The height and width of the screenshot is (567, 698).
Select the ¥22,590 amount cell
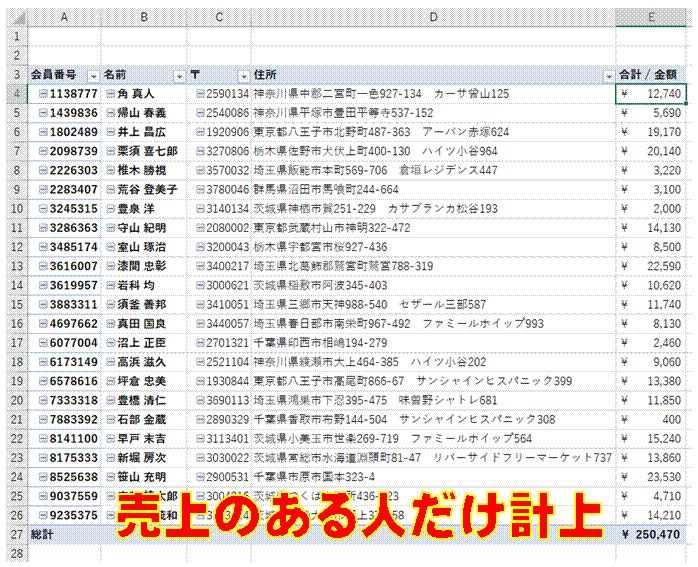(651, 266)
